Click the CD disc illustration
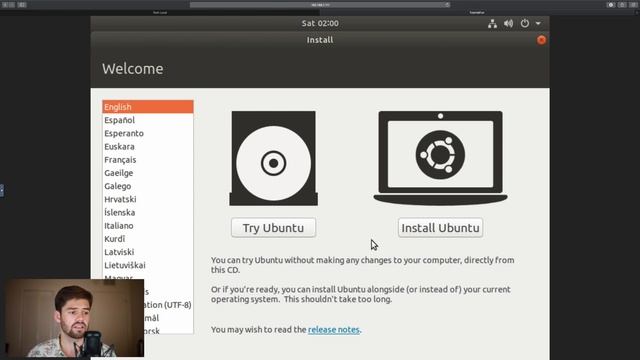640x360 pixels. [x=273, y=158]
